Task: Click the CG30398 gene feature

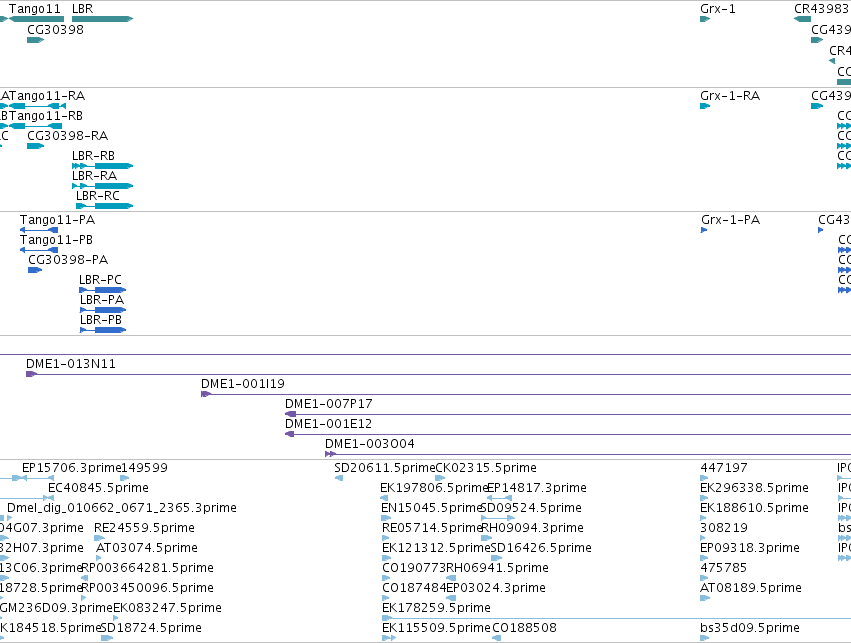Action: coord(35,40)
